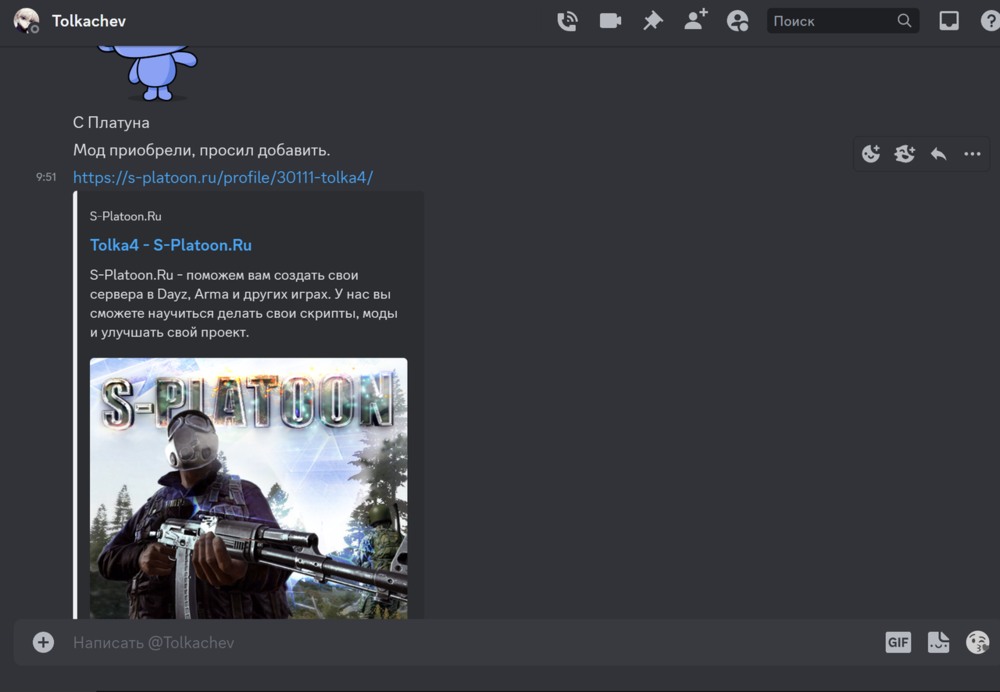Click the plus attachment button
1000x692 pixels.
click(x=43, y=642)
